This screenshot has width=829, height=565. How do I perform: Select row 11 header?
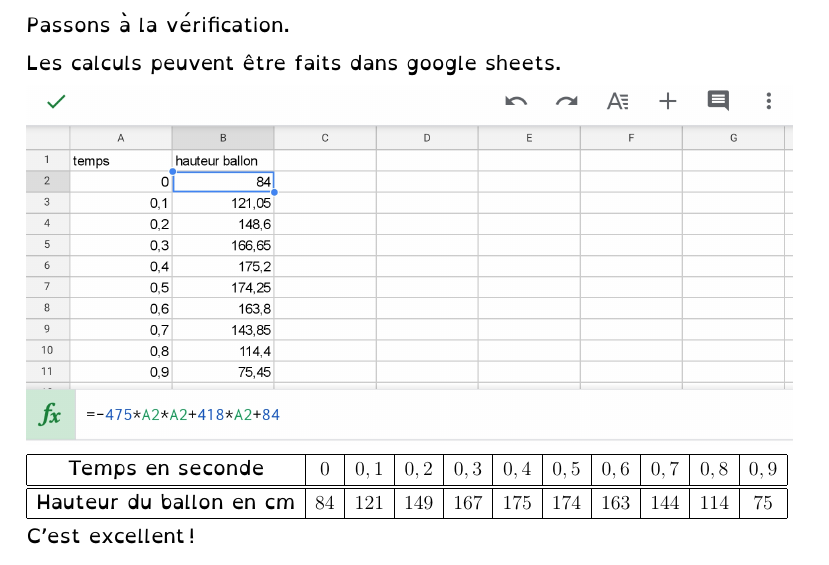pyautogui.click(x=47, y=372)
